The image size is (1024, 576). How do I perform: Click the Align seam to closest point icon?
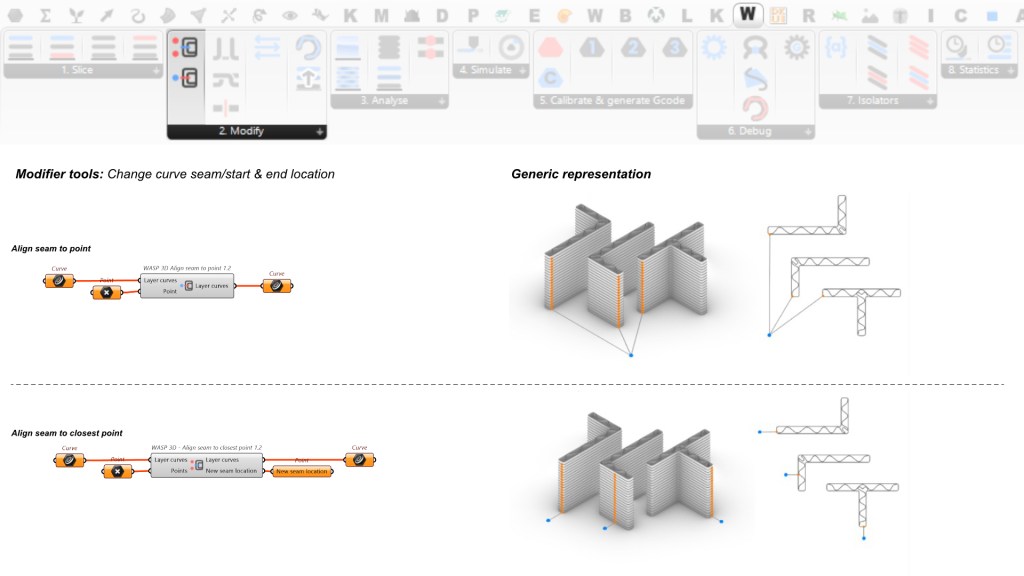(x=185, y=78)
